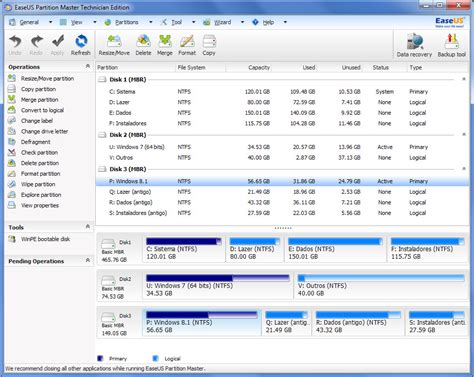Select the S: Instaladores (antigo) partition row
474x377 pixels.
282,213
